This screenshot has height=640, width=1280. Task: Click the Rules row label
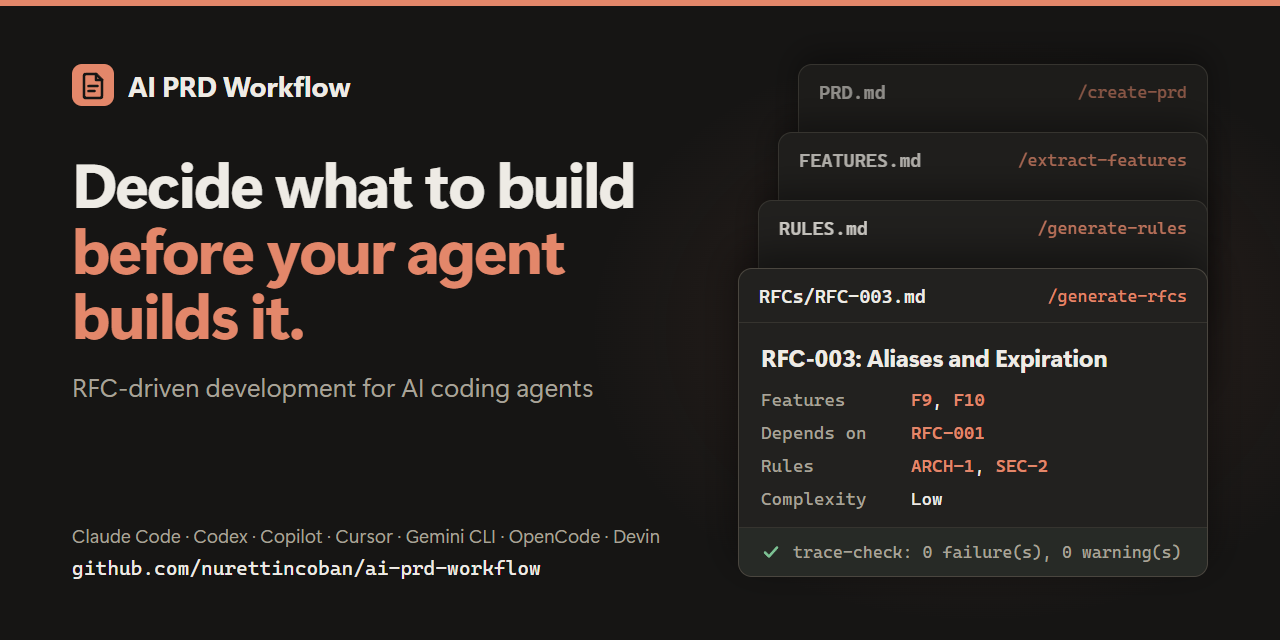pos(787,466)
